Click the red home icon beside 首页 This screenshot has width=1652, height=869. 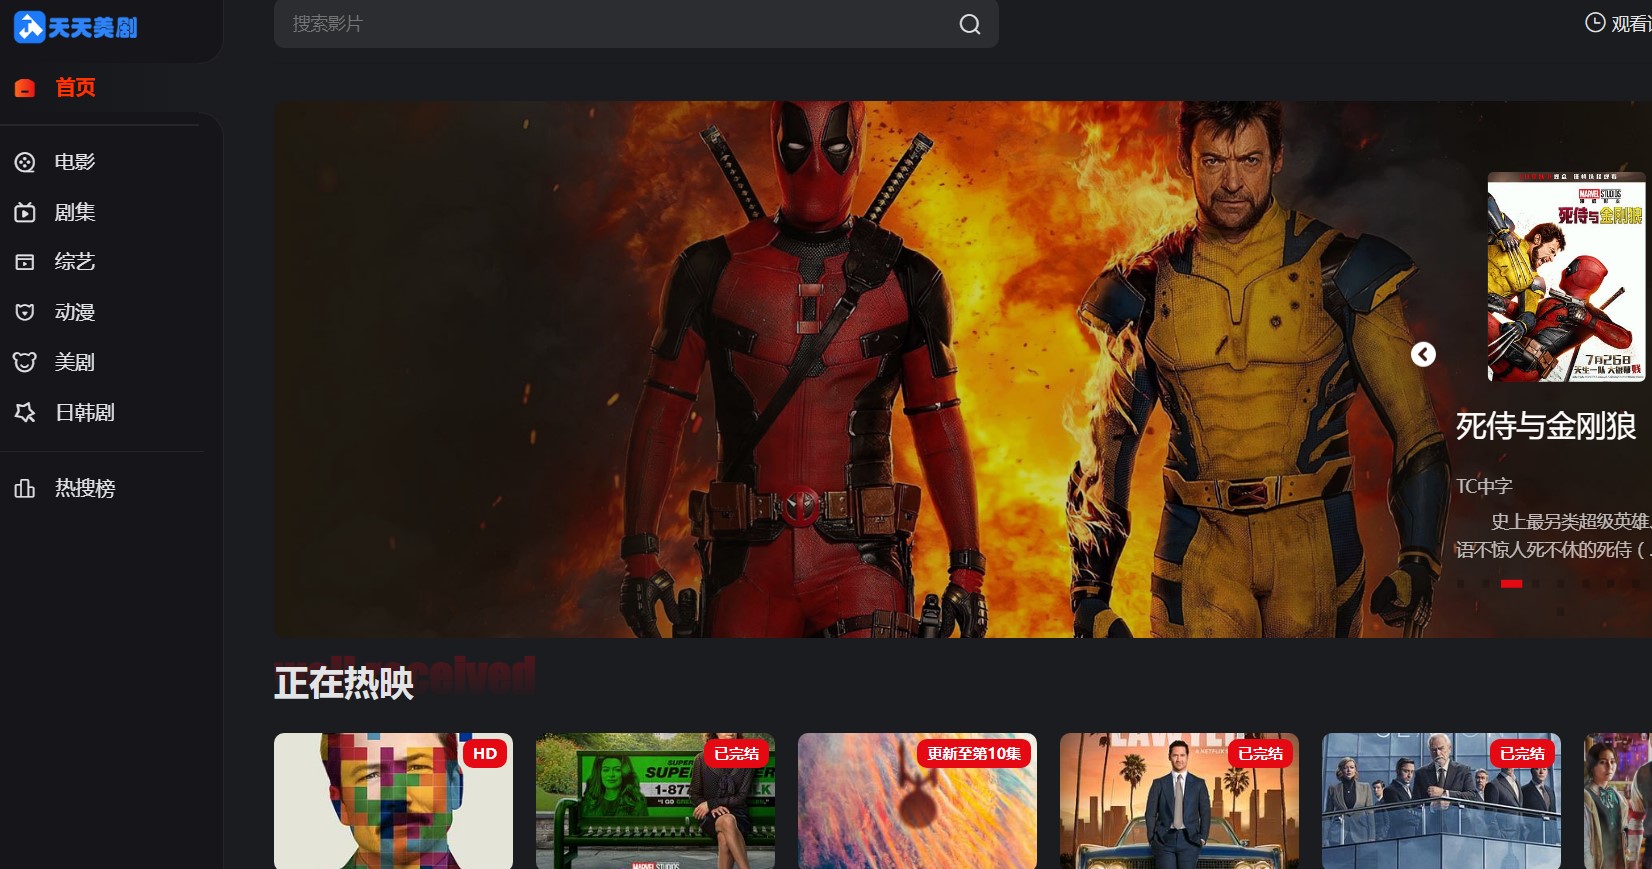pos(25,88)
